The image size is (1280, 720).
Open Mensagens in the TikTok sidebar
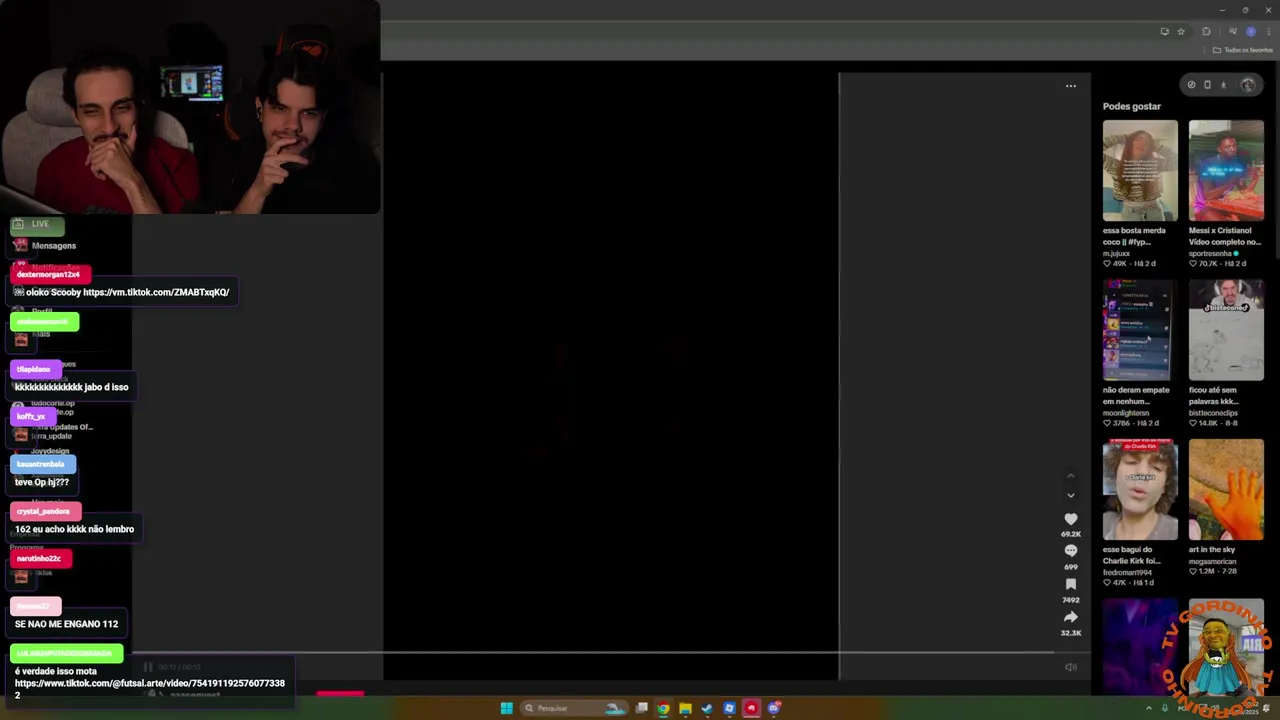(53, 246)
